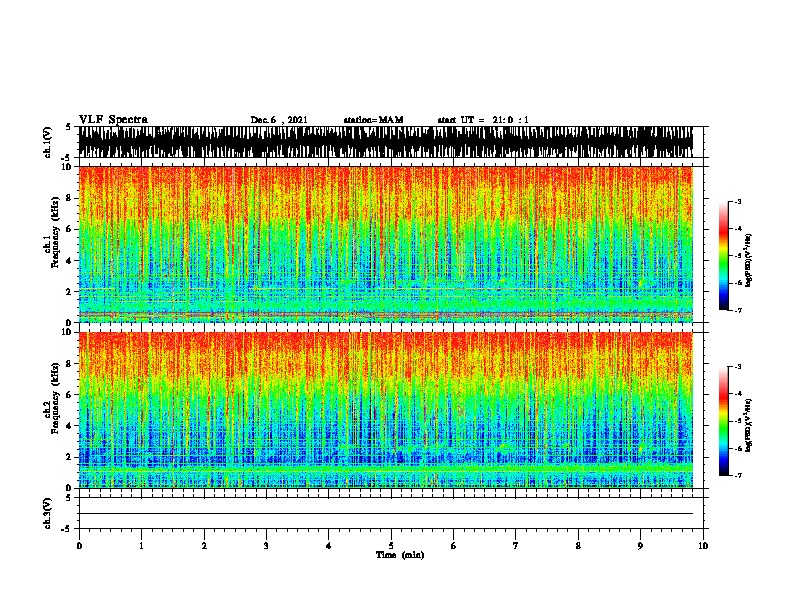Image resolution: width=792 pixels, height=612 pixels.
Task: Select the "Time (min)" axis label
Action: (x=400, y=555)
